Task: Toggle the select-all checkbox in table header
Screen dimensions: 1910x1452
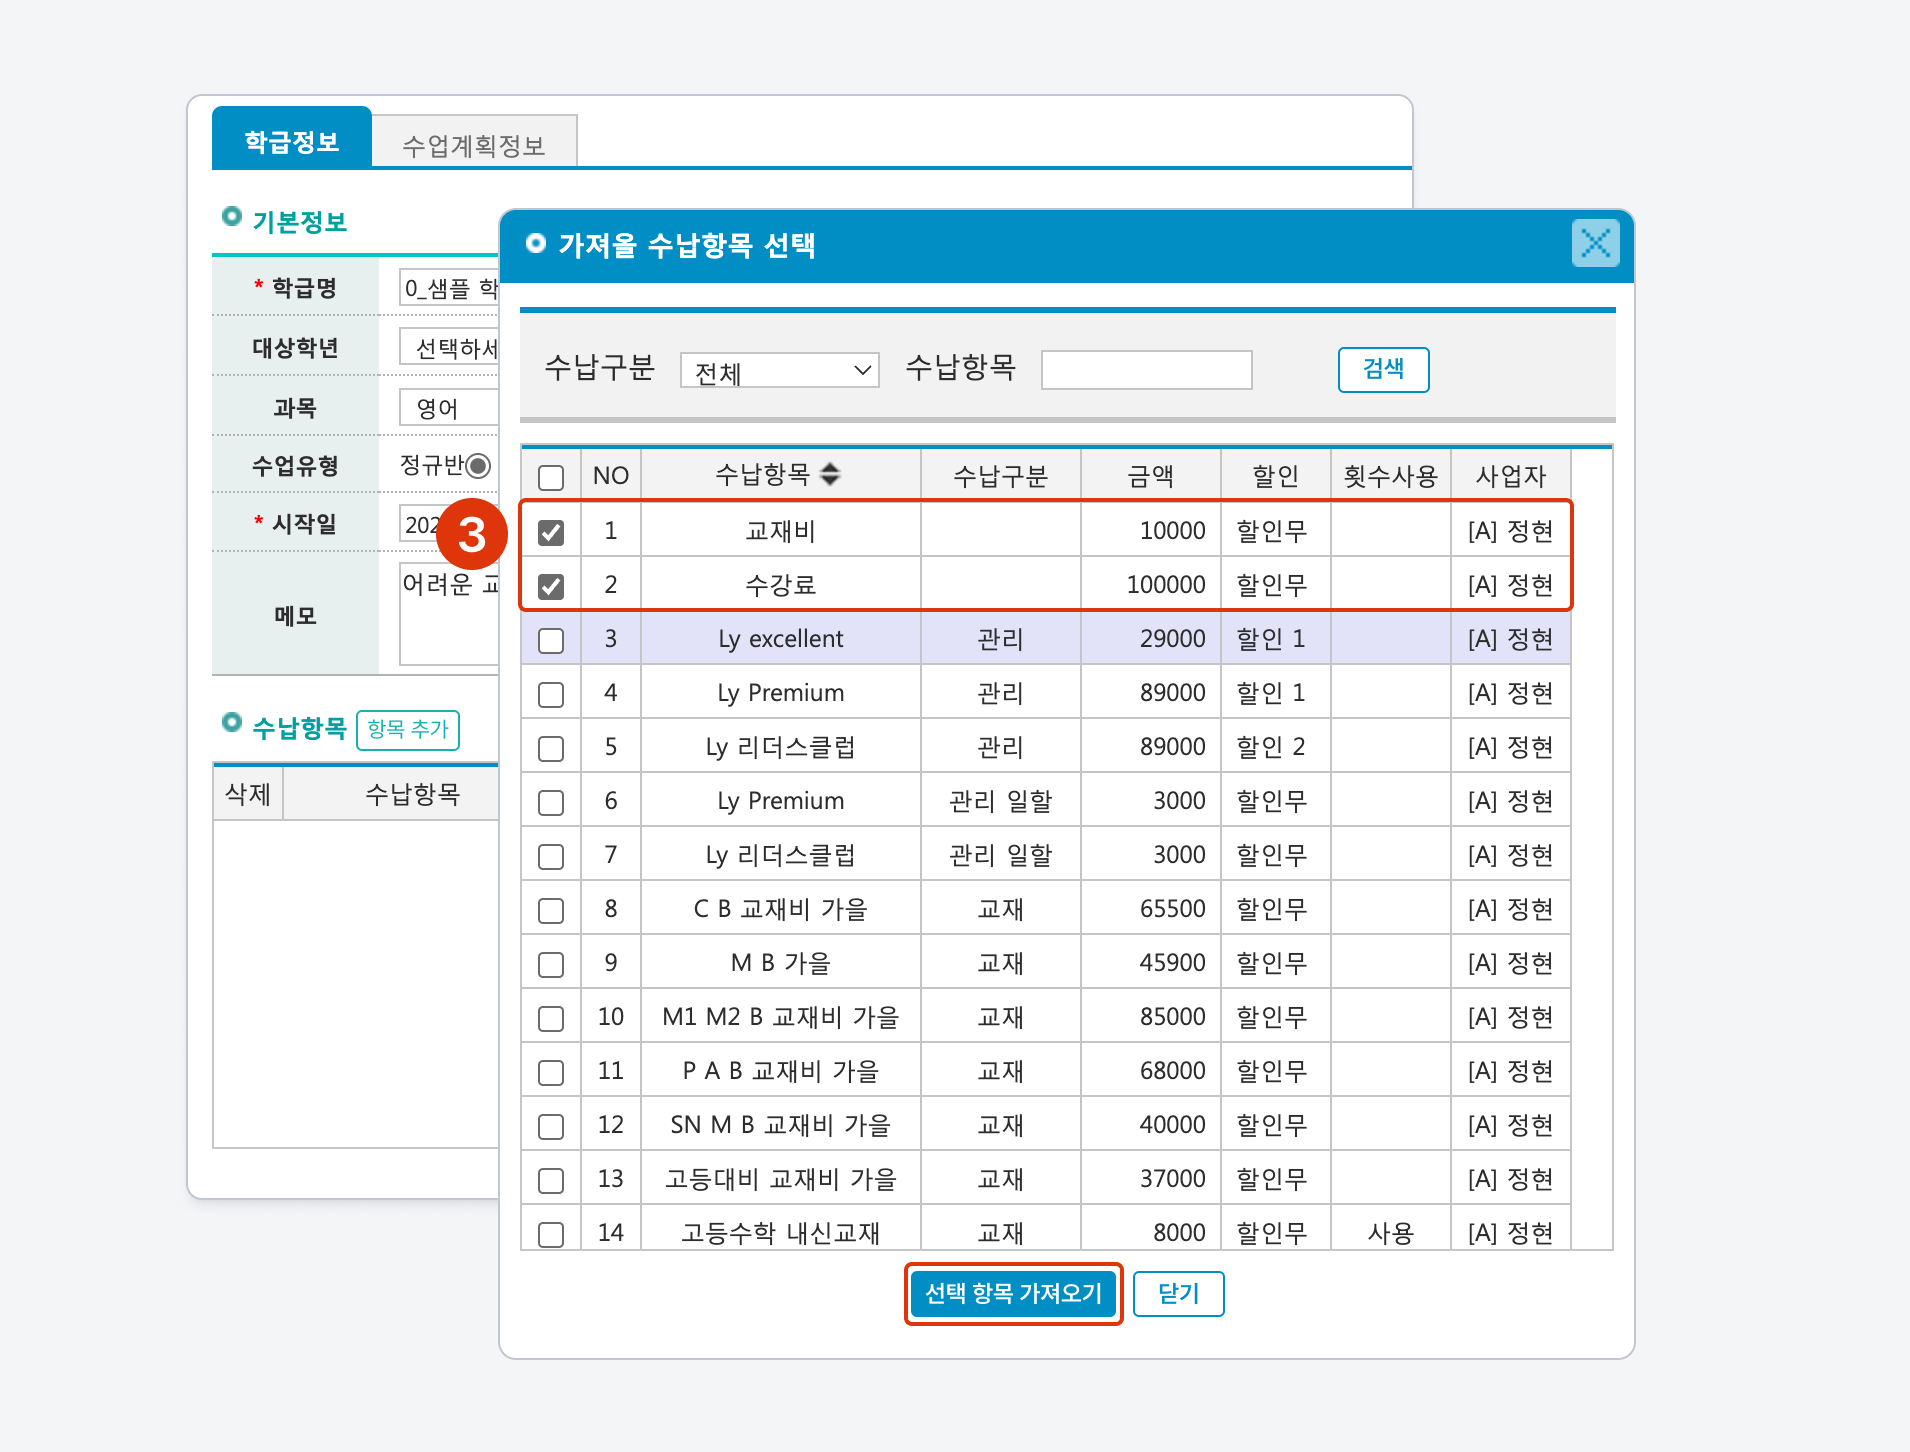Action: pos(551,477)
